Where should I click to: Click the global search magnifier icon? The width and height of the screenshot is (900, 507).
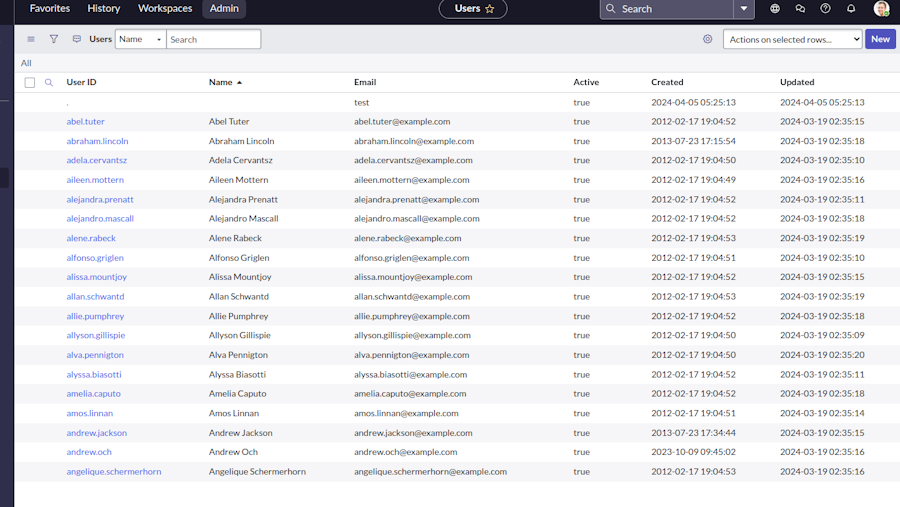[x=611, y=9]
